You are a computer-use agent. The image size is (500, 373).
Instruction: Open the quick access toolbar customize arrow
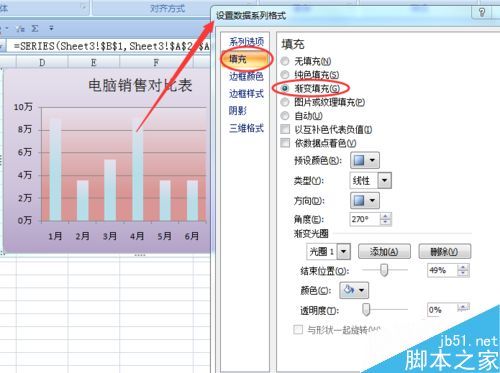tap(51, 29)
